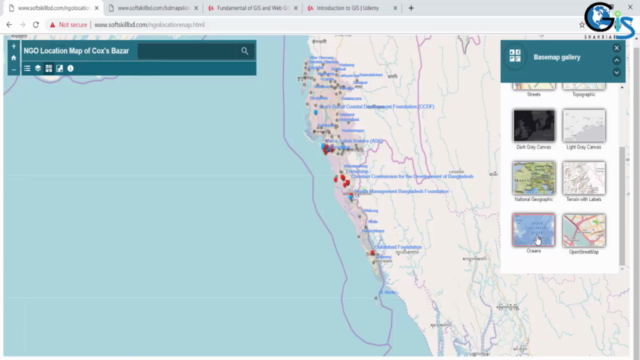640x360 pixels.
Task: Select the Streets basemap thumbnail
Action: point(534,86)
